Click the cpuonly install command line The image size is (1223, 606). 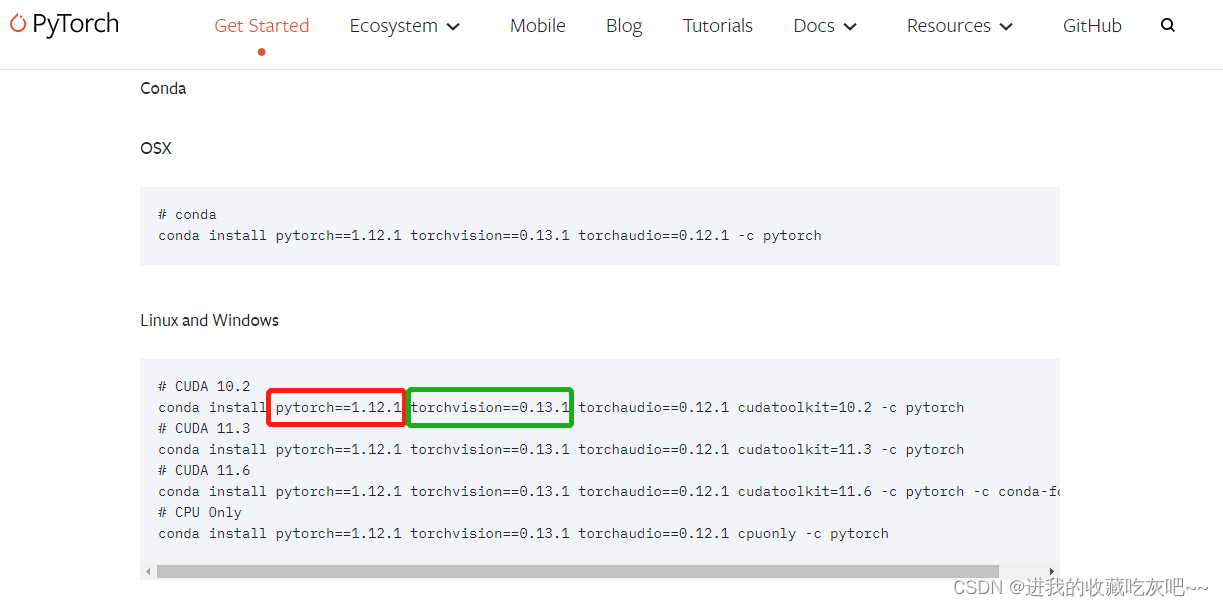(523, 533)
